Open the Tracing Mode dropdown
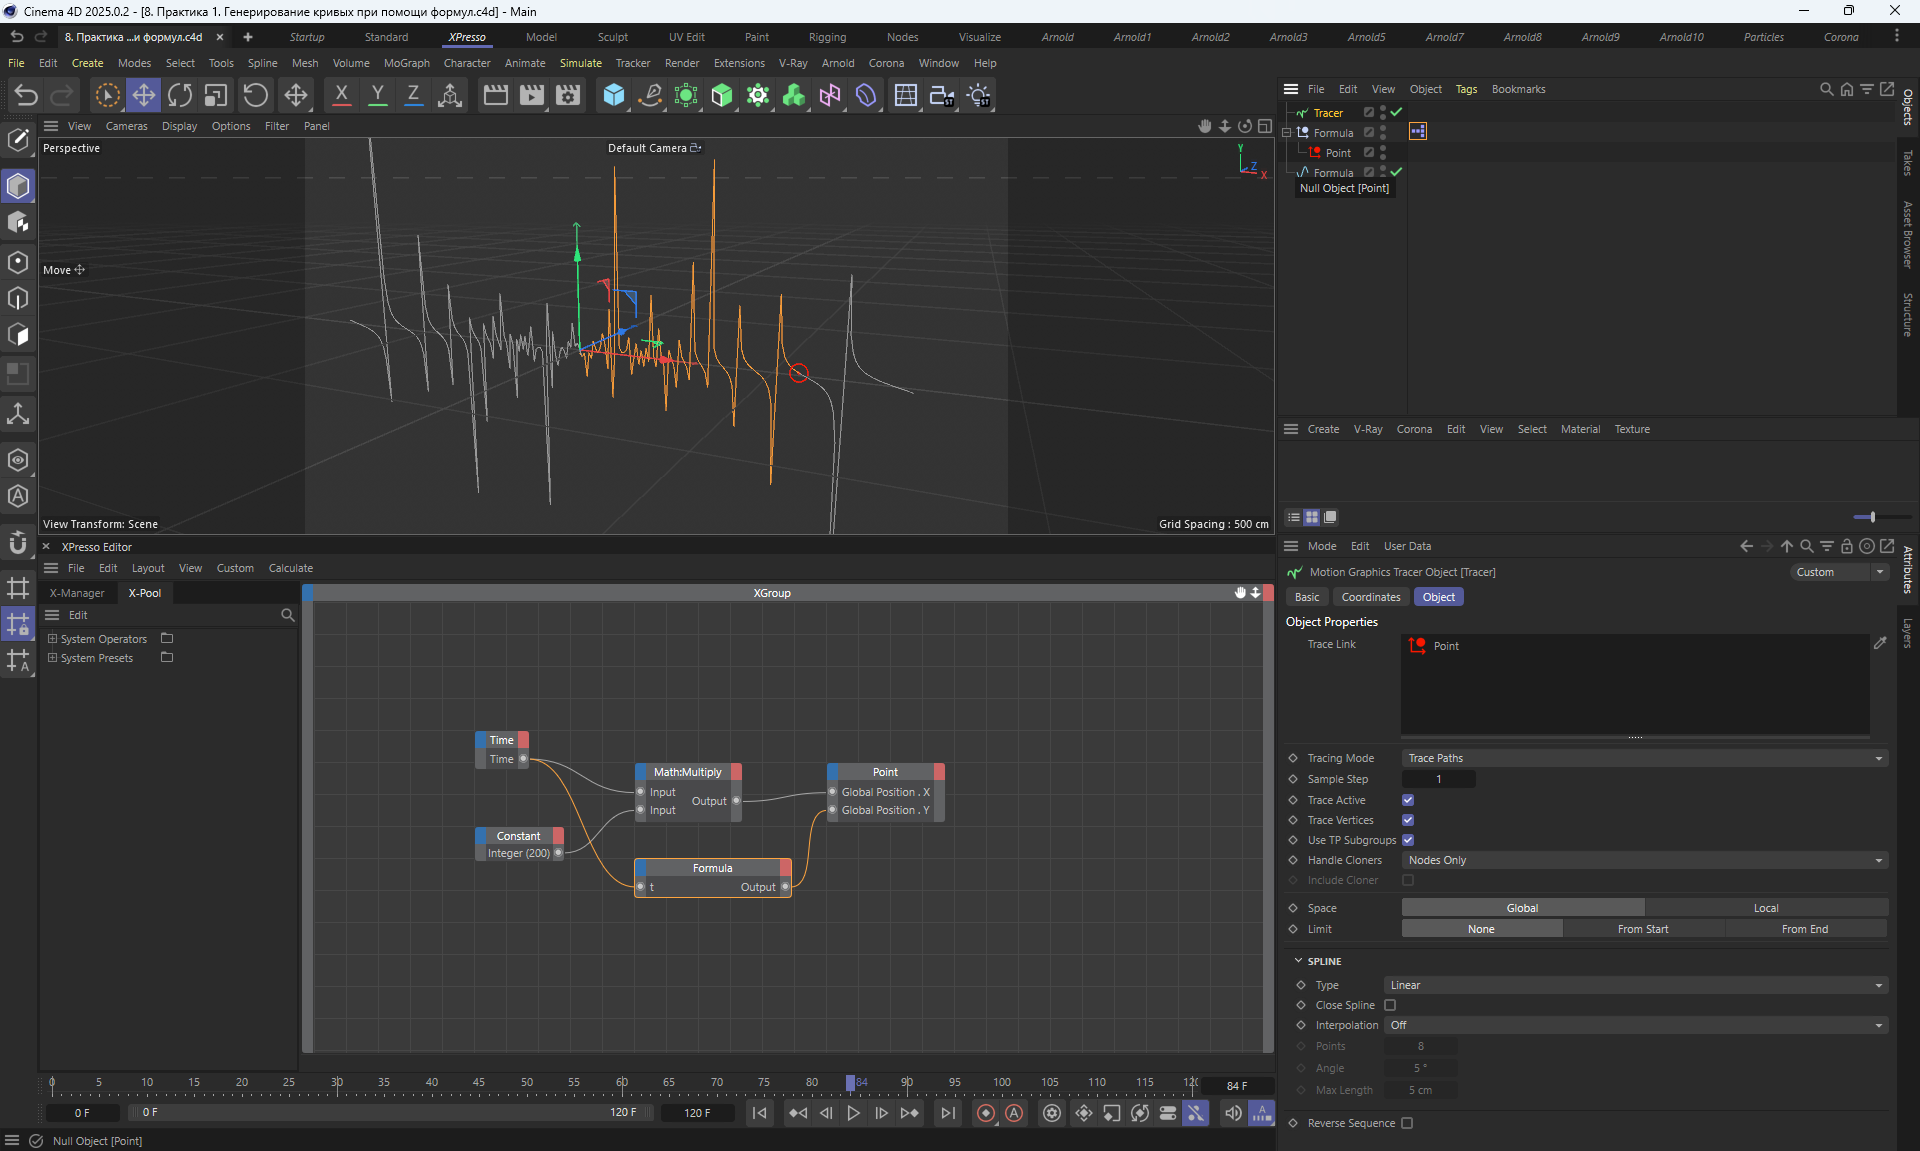This screenshot has width=1920, height=1151. point(1644,758)
